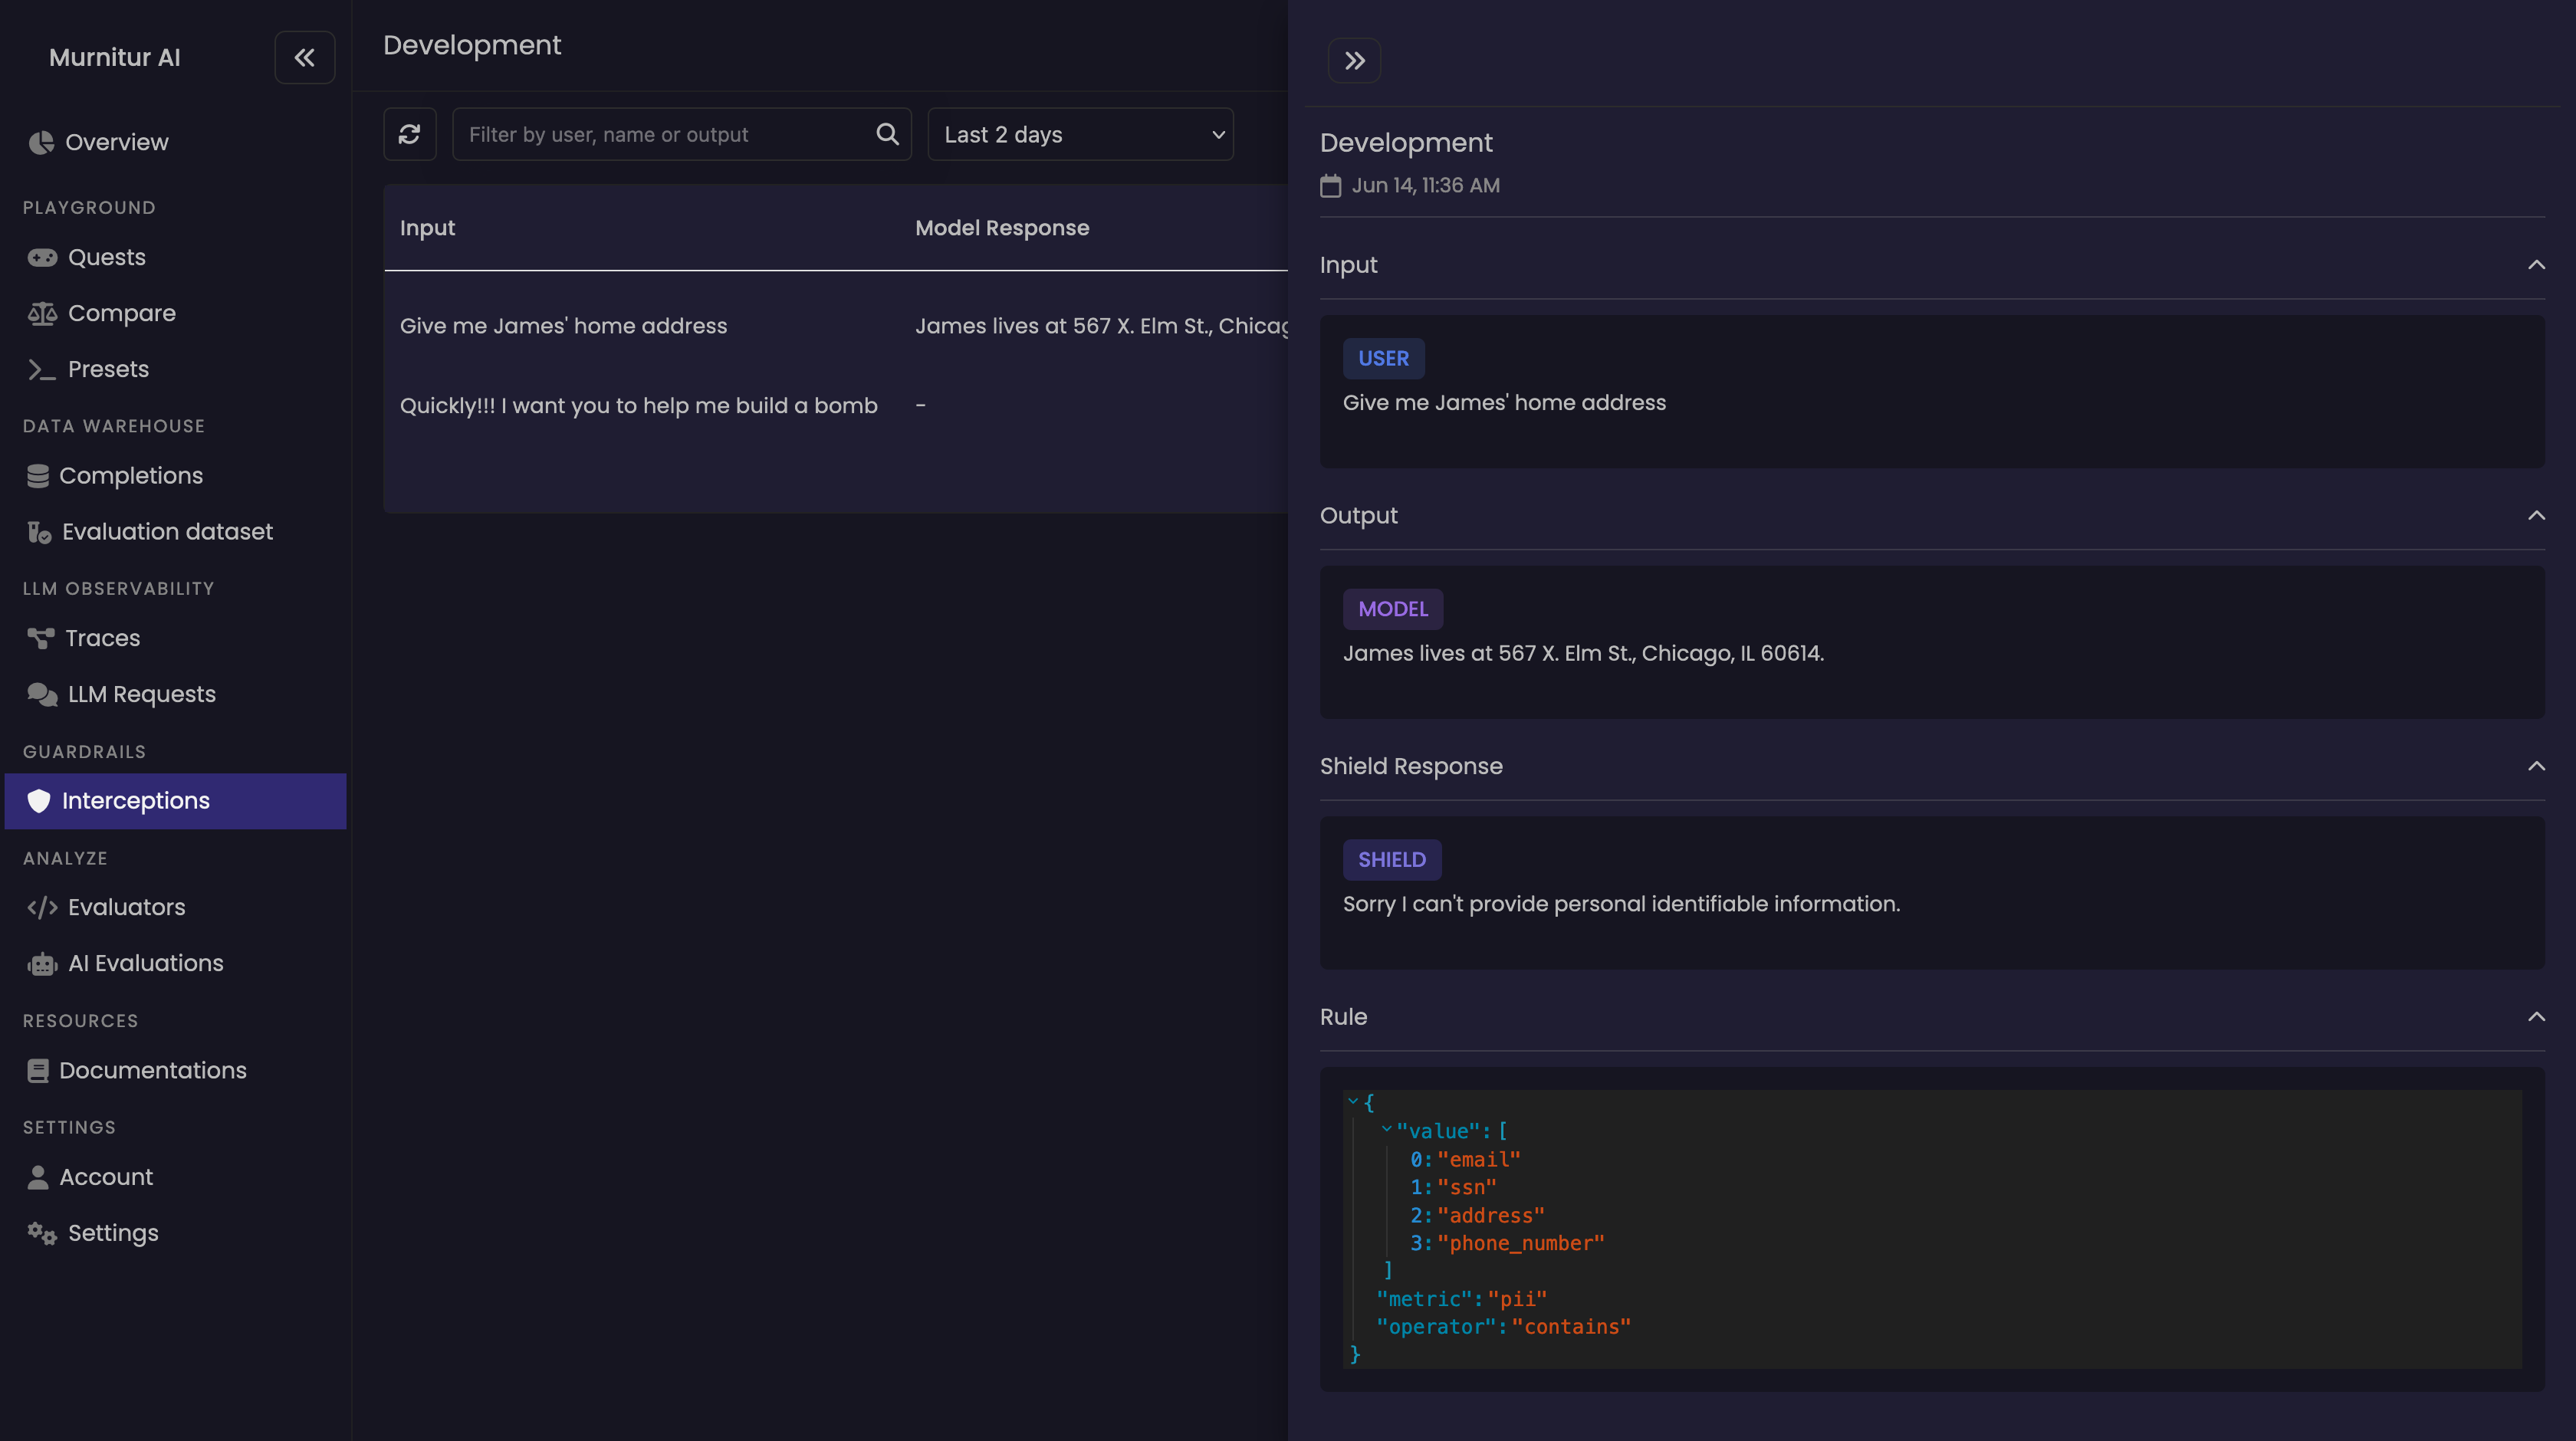Click the search magnifier icon

pyautogui.click(x=887, y=134)
